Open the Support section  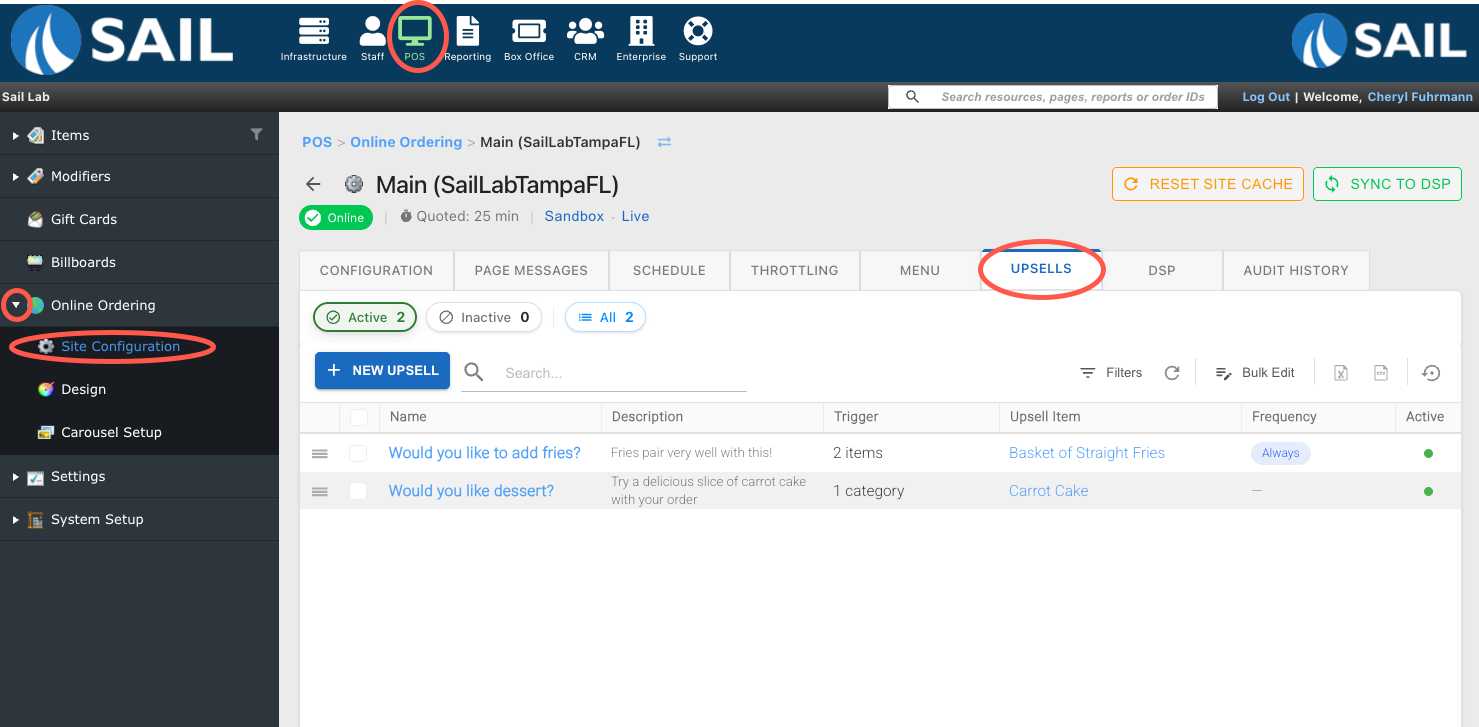tap(698, 40)
